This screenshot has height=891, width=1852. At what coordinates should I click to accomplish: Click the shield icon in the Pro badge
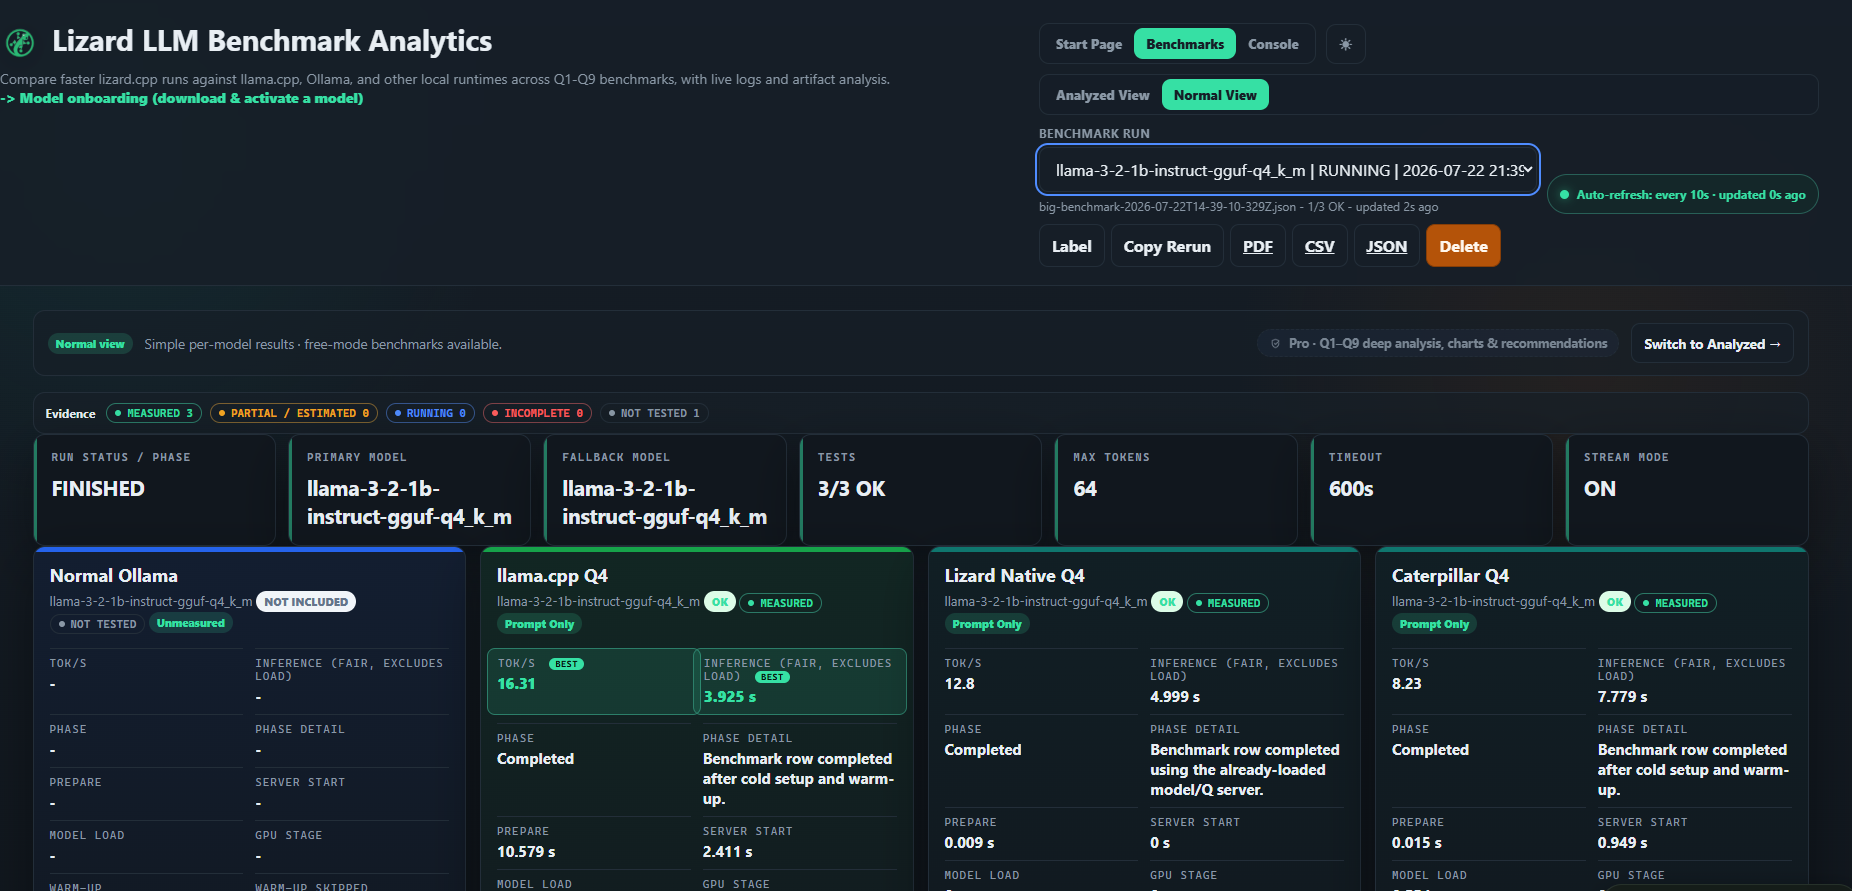[x=1275, y=343]
